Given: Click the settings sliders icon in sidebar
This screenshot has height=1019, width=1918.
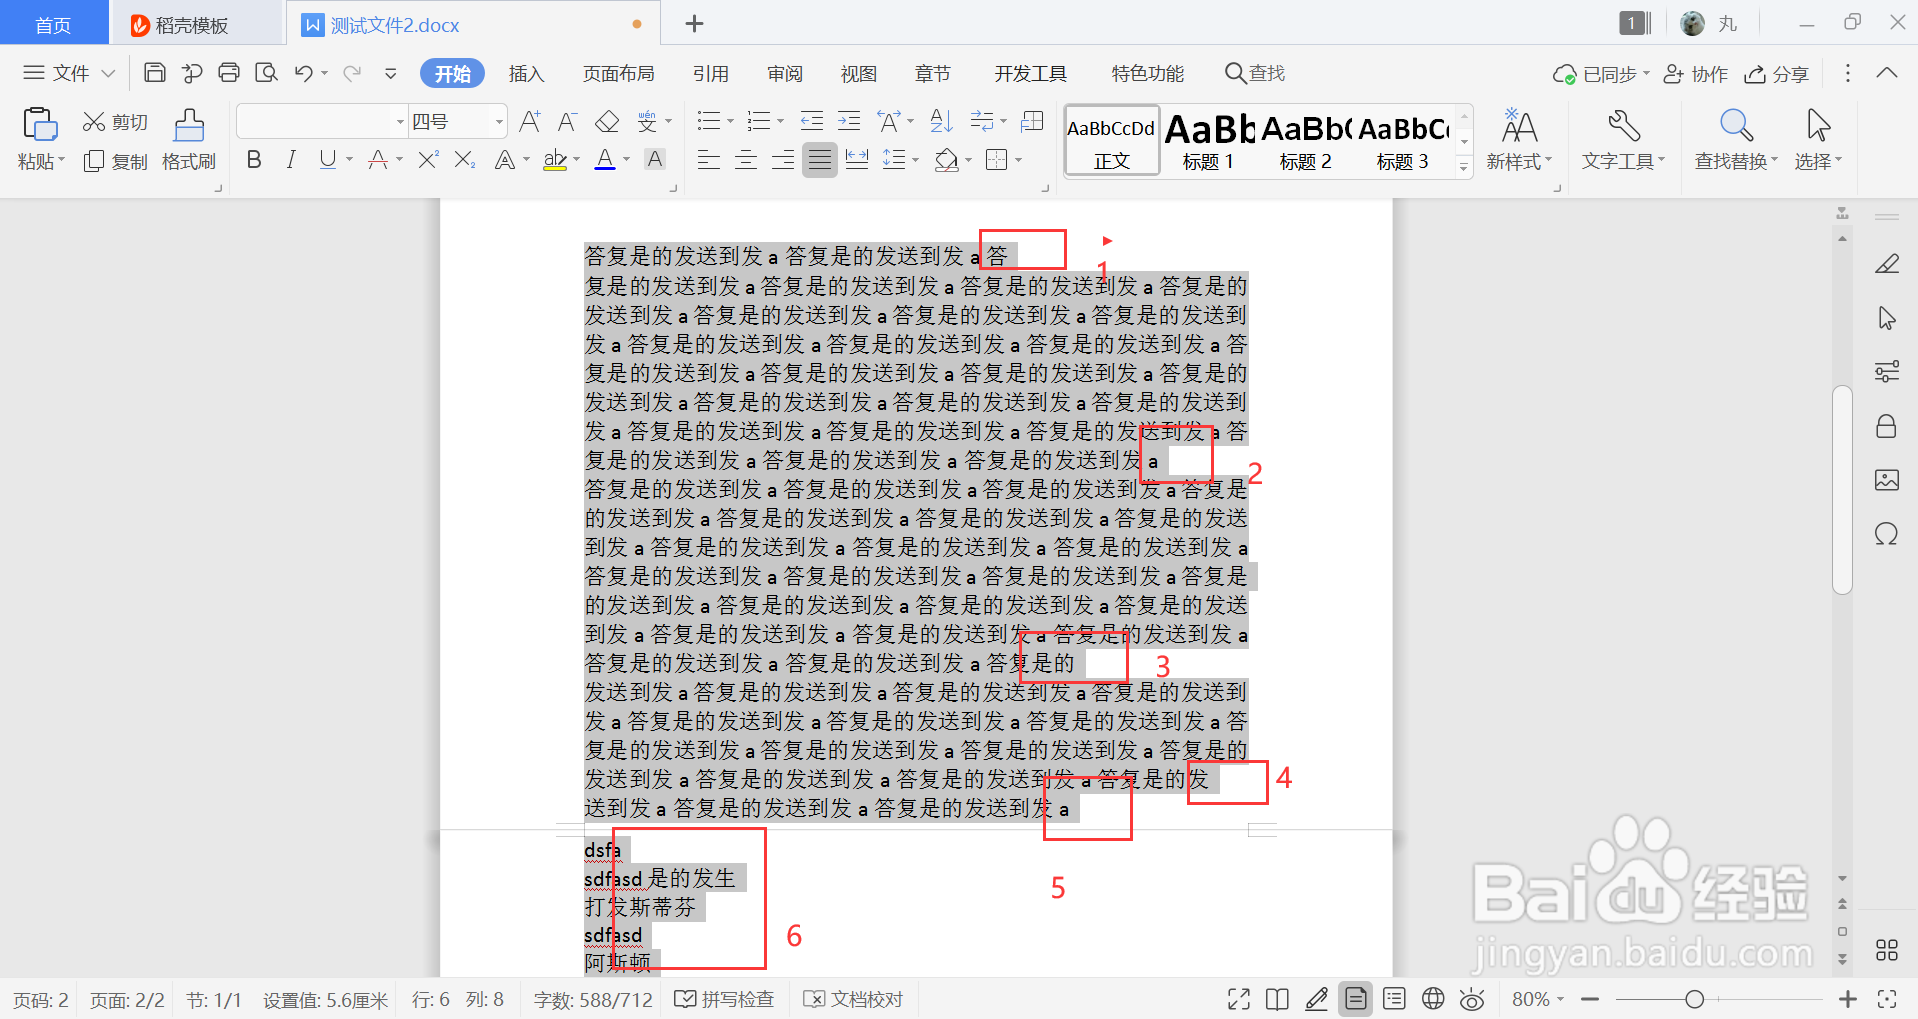Looking at the screenshot, I should pos(1886,372).
